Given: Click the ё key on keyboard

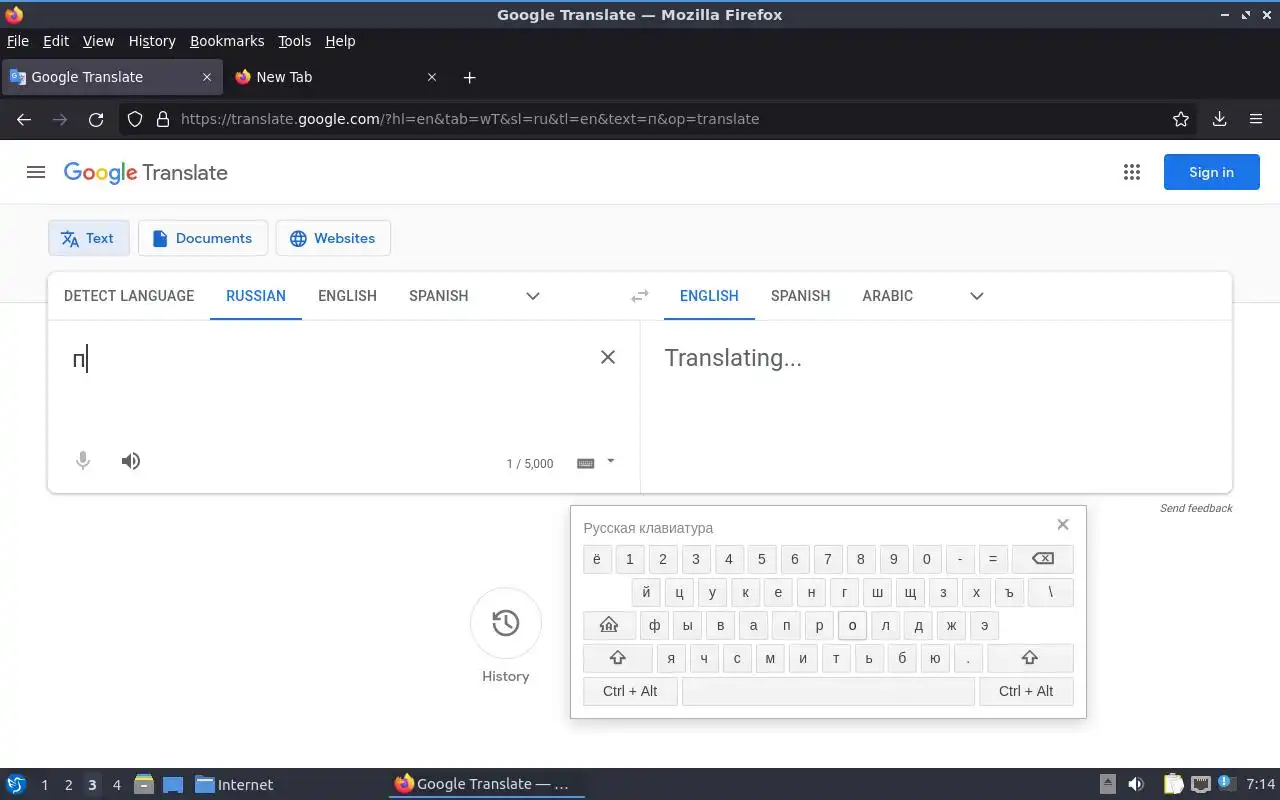Looking at the screenshot, I should [597, 559].
